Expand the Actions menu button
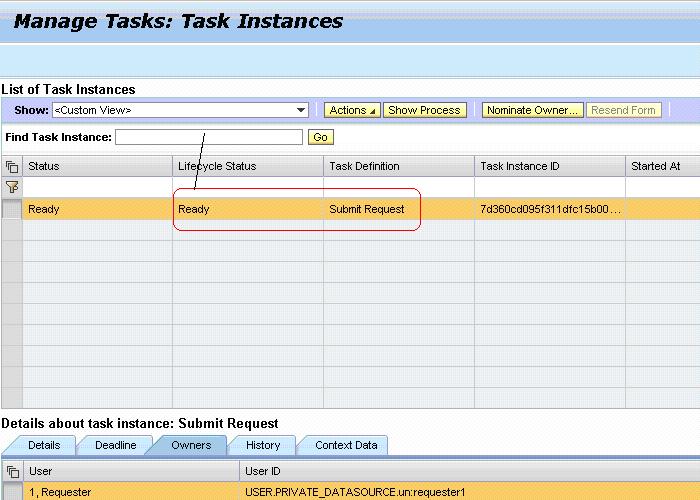Viewport: 700px width, 500px height. click(352, 110)
